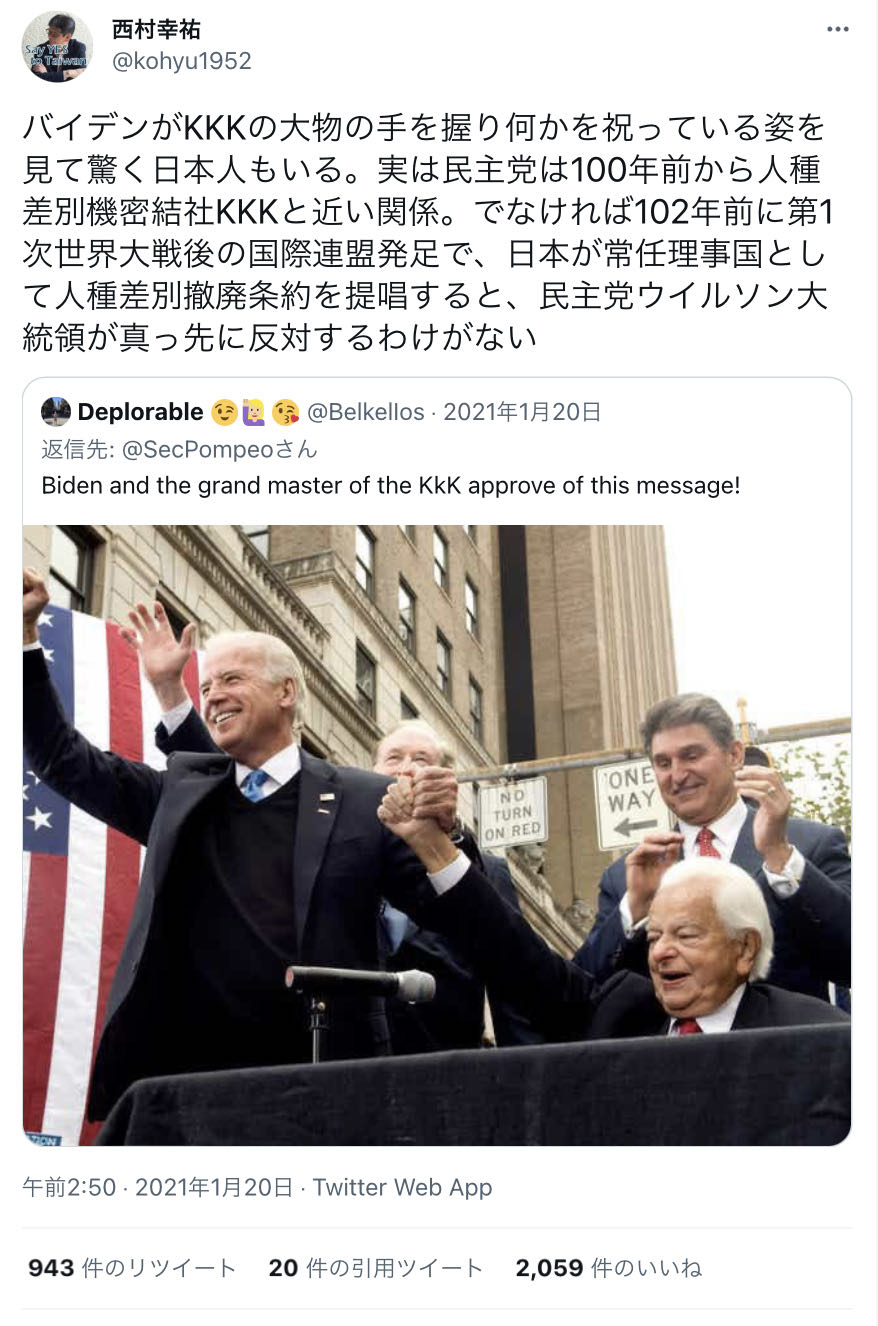
Task: Click the Twitter Web App source label
Action: click(x=402, y=1187)
